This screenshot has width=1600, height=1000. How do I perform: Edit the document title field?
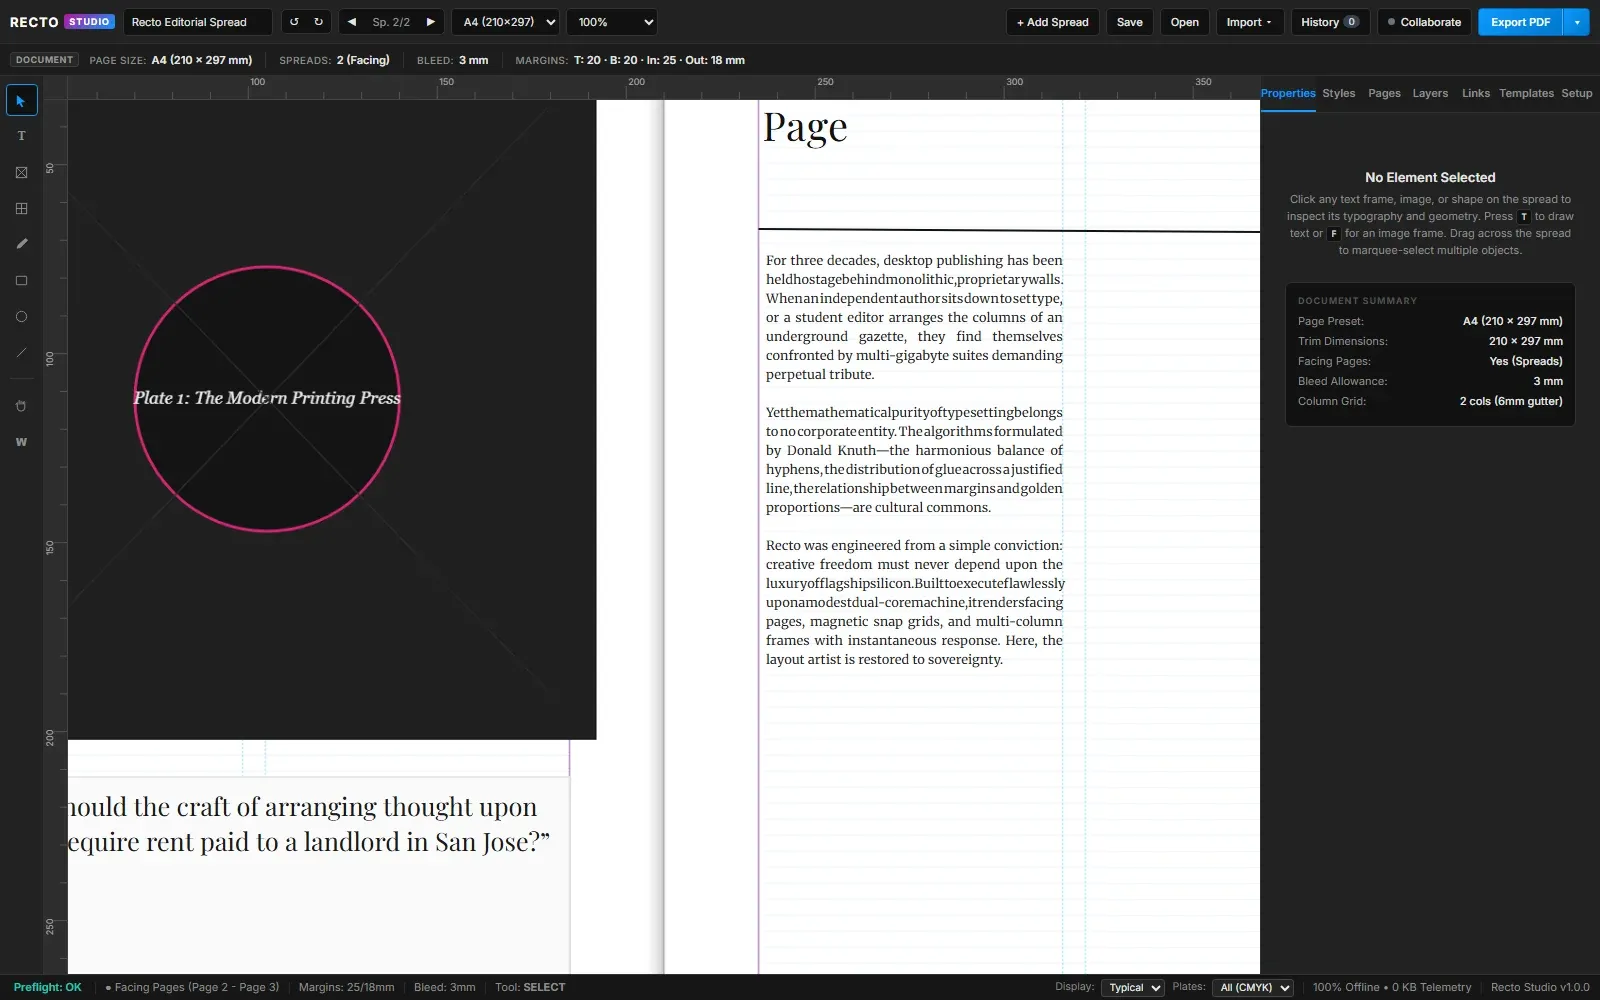(x=198, y=22)
